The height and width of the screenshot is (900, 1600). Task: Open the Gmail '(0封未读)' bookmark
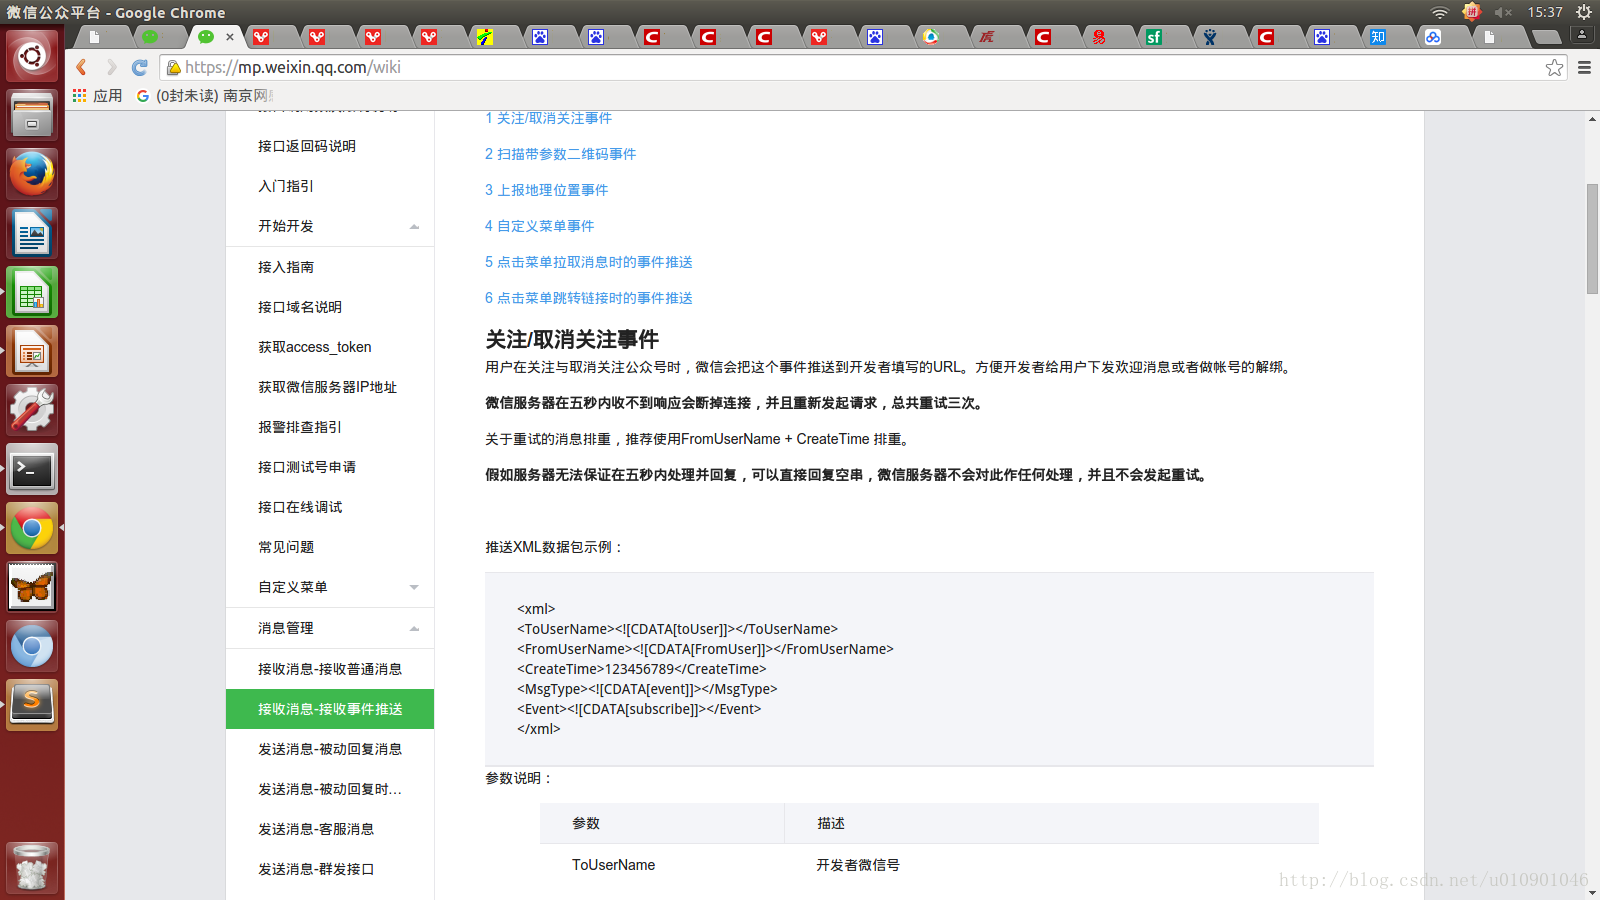[x=204, y=95]
